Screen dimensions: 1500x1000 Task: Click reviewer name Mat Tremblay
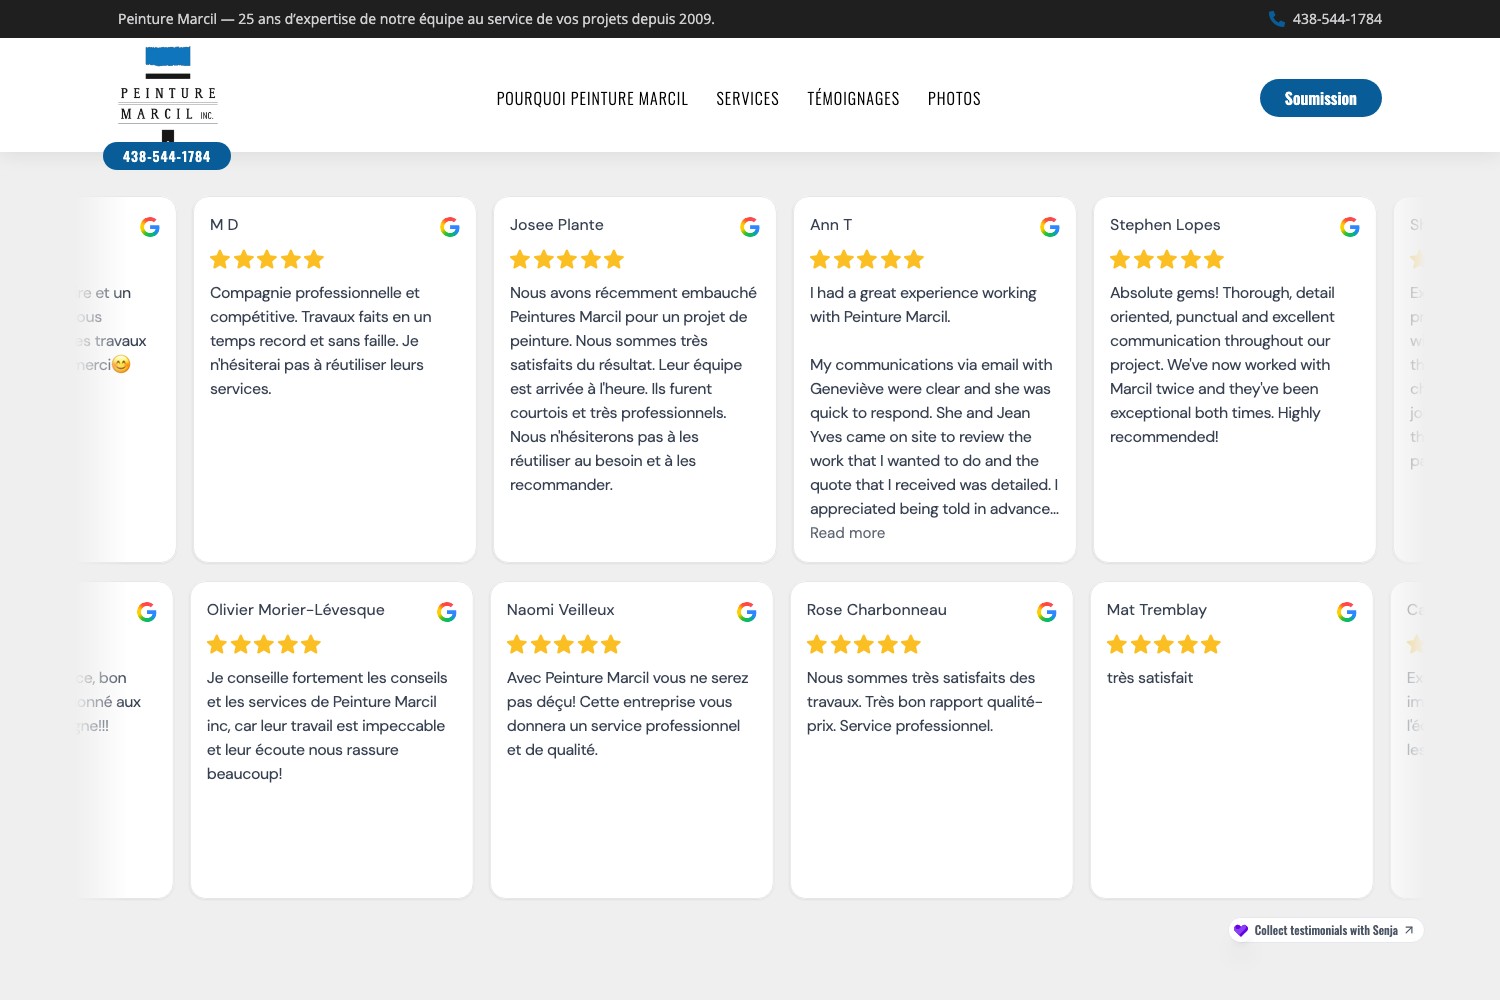(x=1157, y=610)
